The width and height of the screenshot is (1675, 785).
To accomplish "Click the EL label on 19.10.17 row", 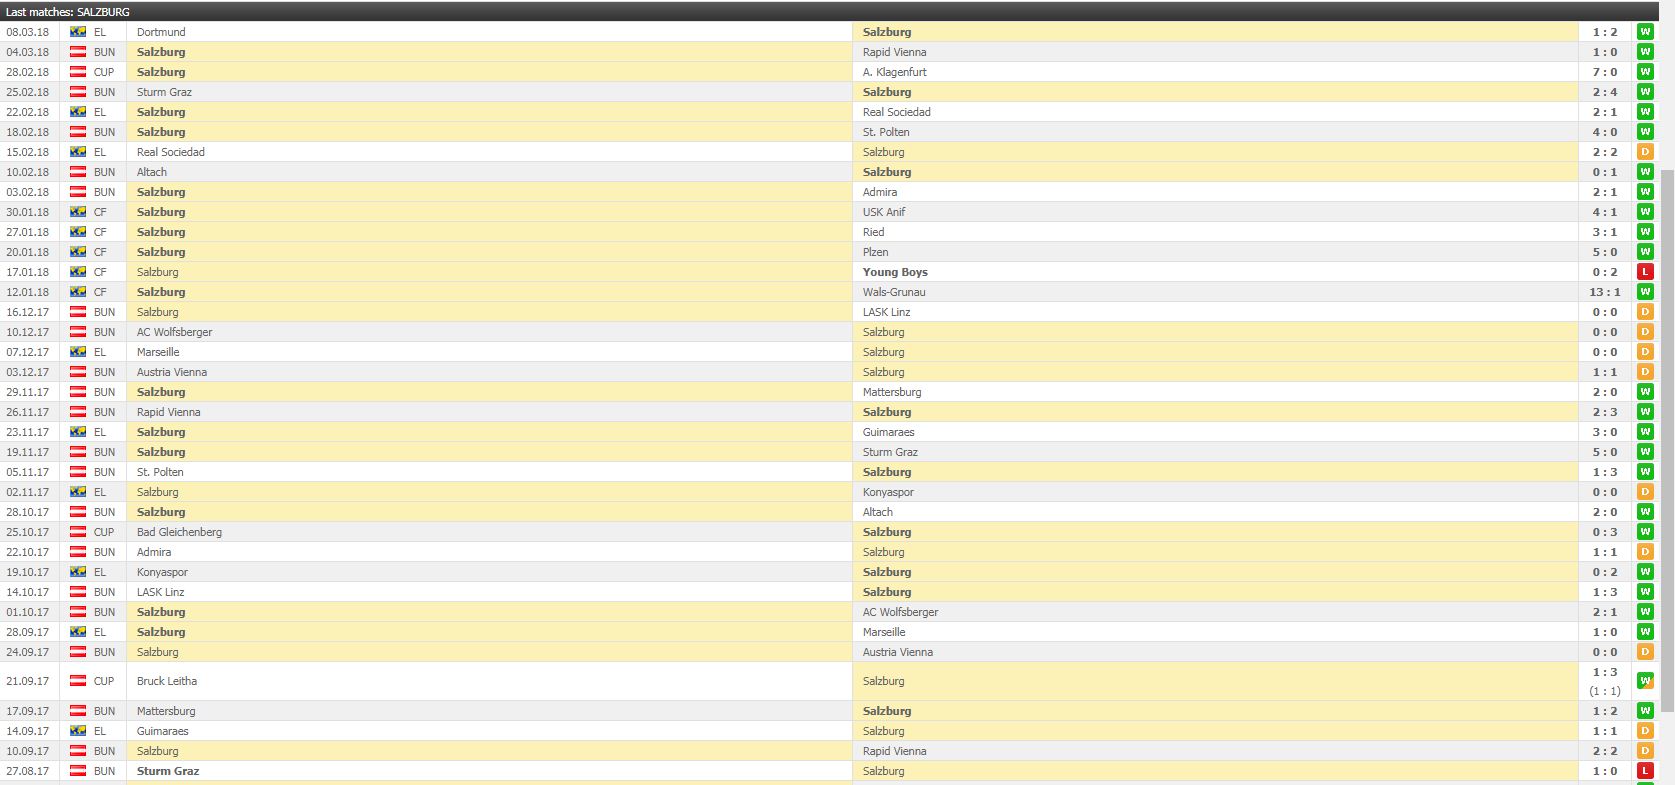I will coord(100,572).
